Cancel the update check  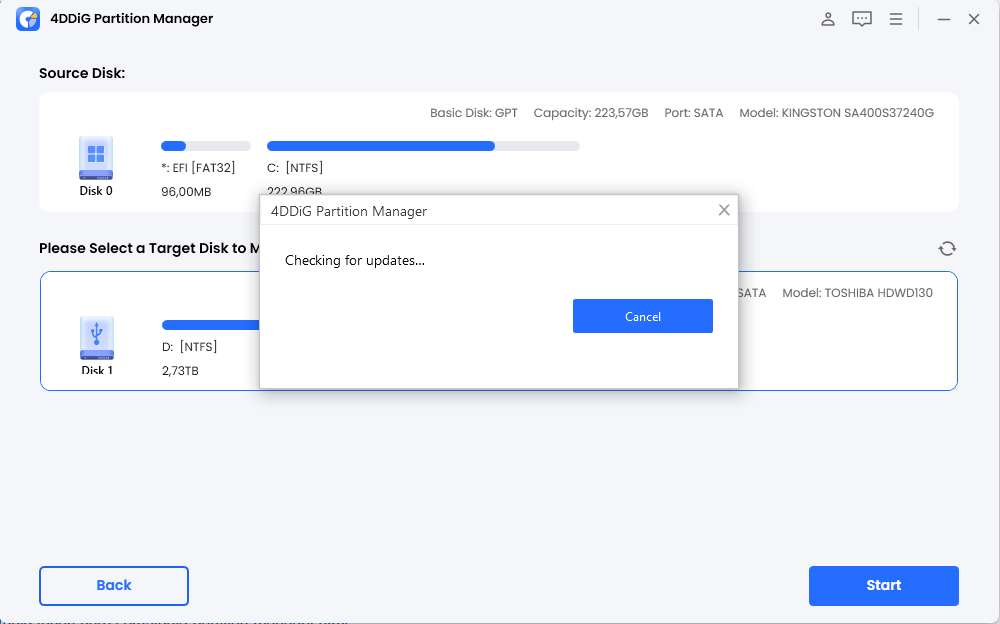(643, 316)
